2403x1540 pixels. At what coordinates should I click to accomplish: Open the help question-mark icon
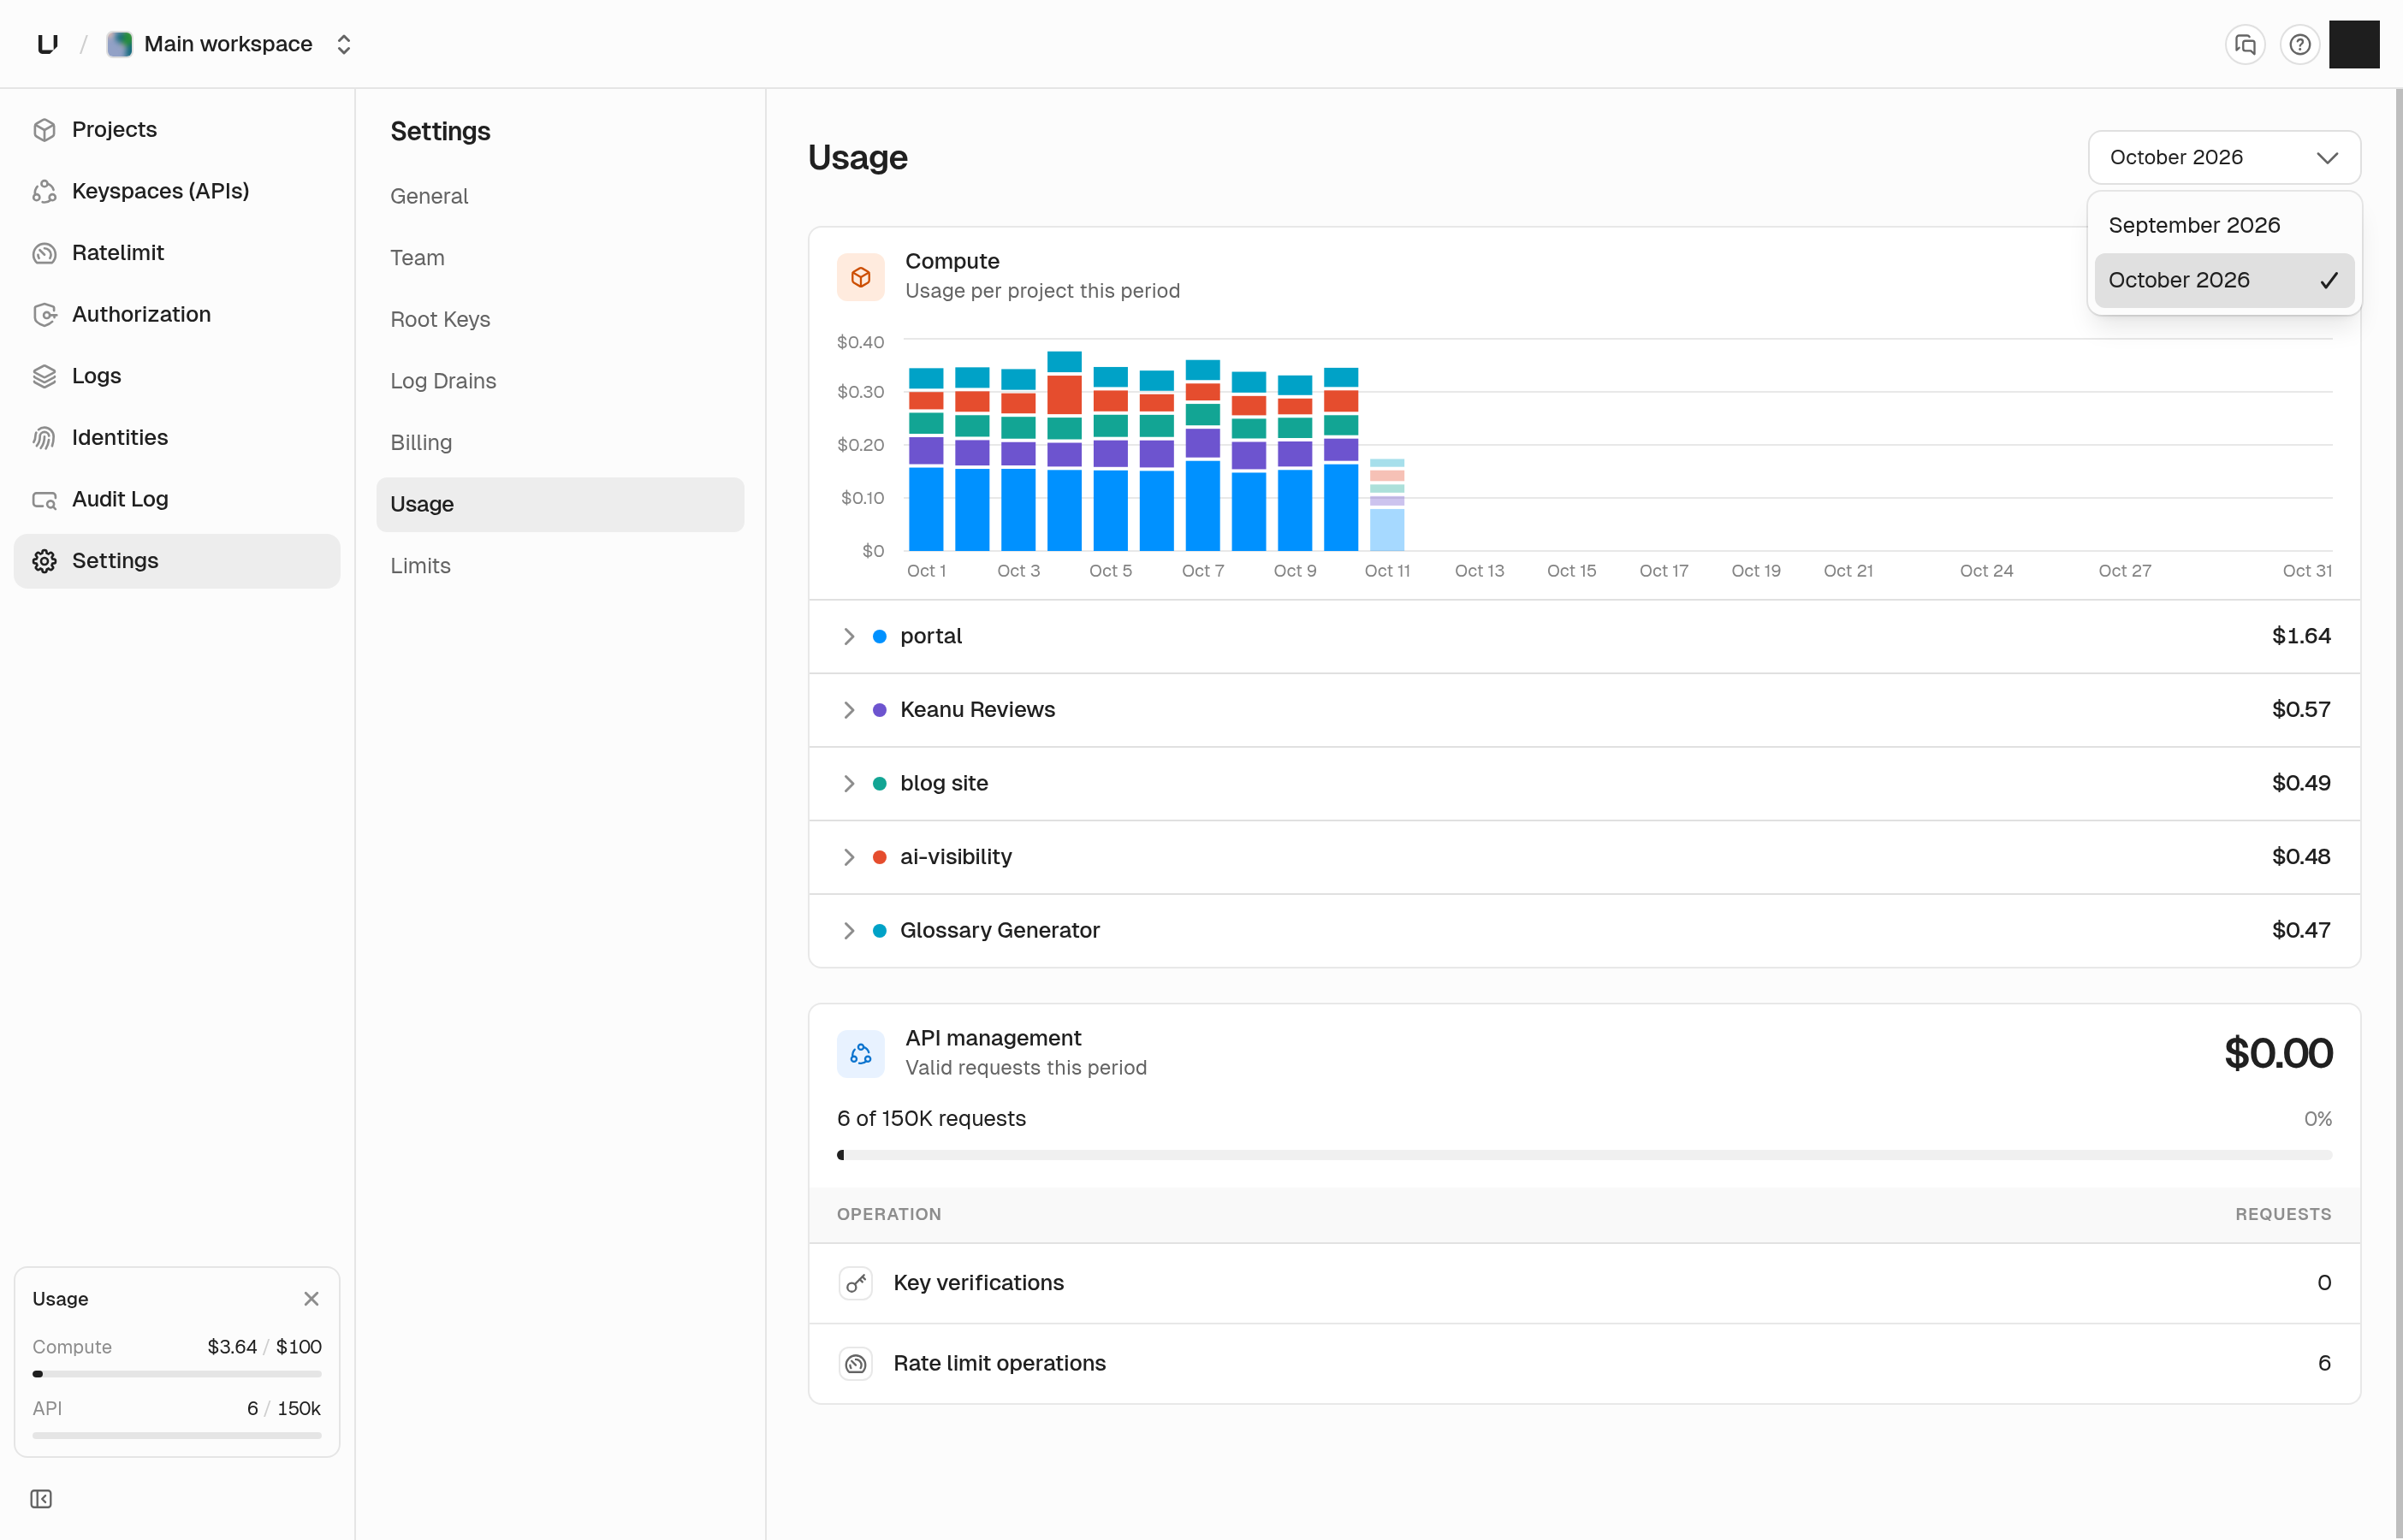[x=2299, y=45]
